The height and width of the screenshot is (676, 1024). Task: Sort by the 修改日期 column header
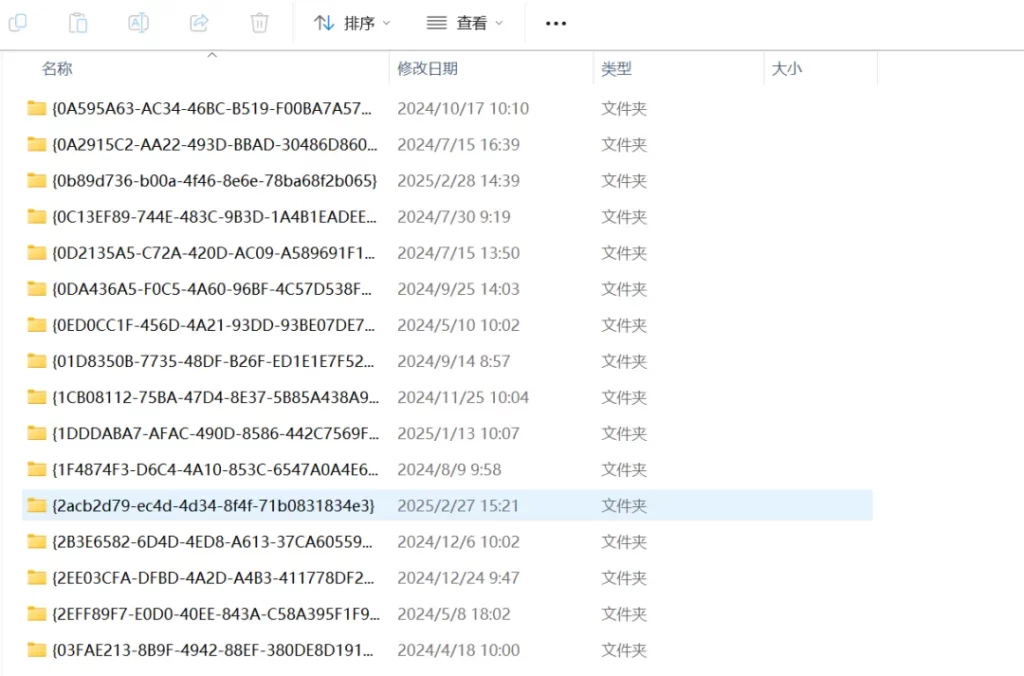(427, 69)
